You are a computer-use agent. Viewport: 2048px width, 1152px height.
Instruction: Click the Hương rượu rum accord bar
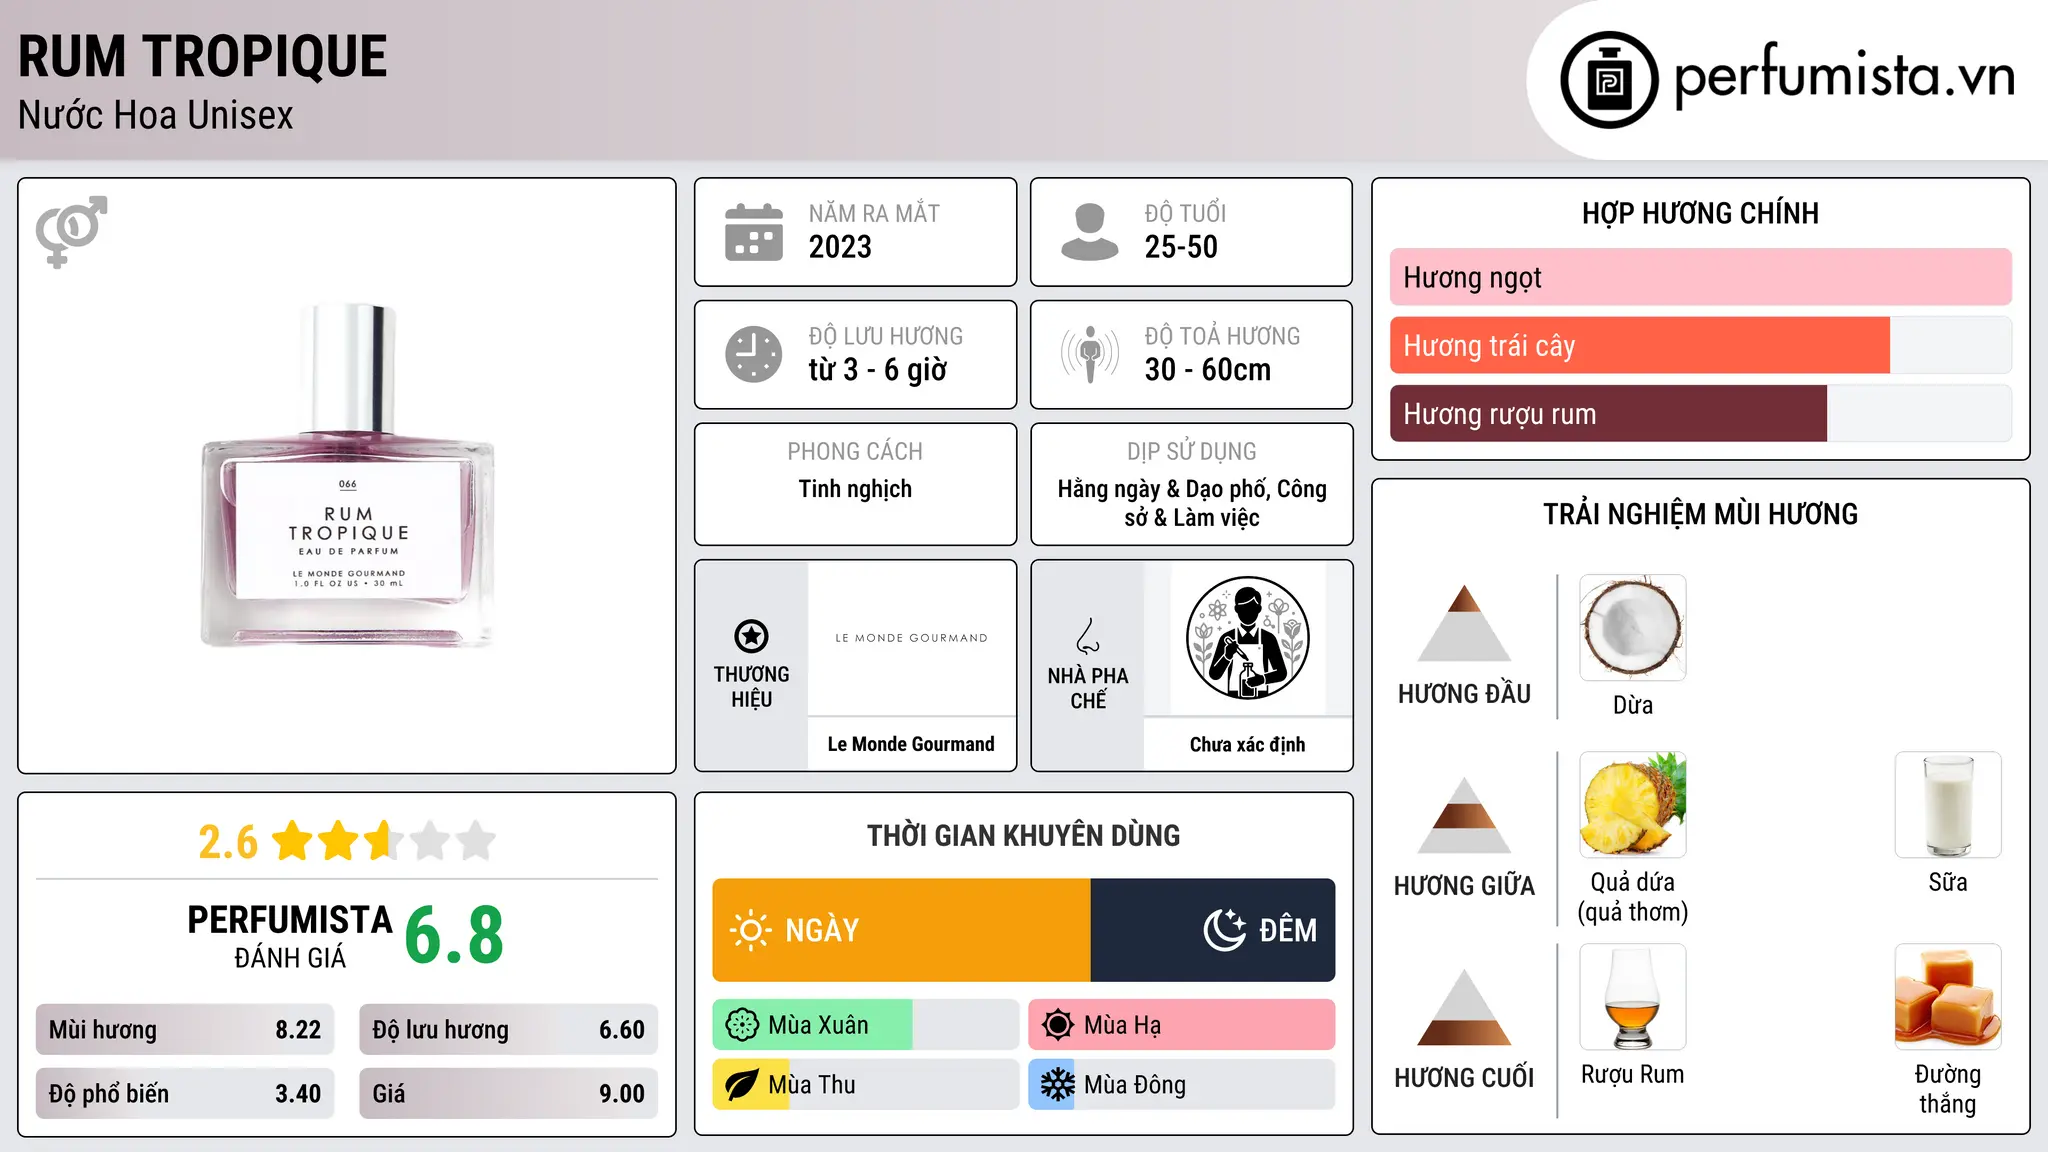[1701, 414]
